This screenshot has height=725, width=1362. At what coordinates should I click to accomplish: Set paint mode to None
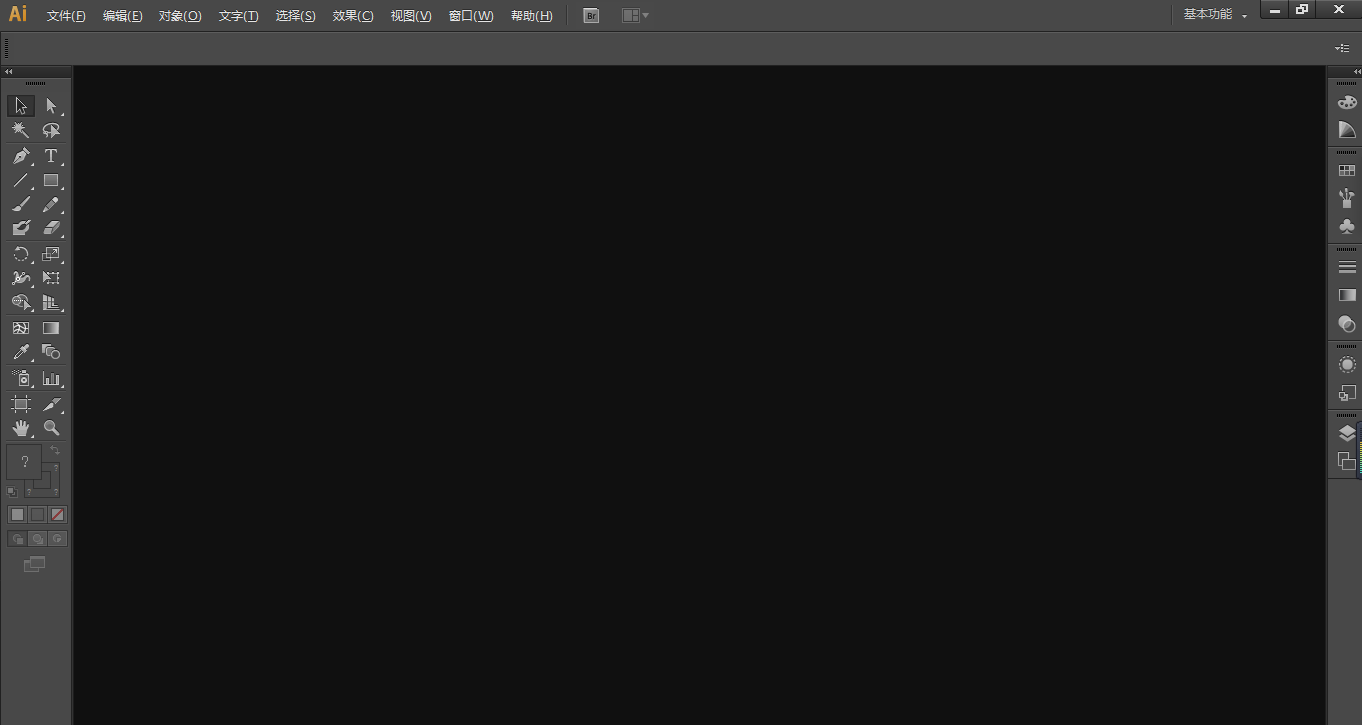58,515
